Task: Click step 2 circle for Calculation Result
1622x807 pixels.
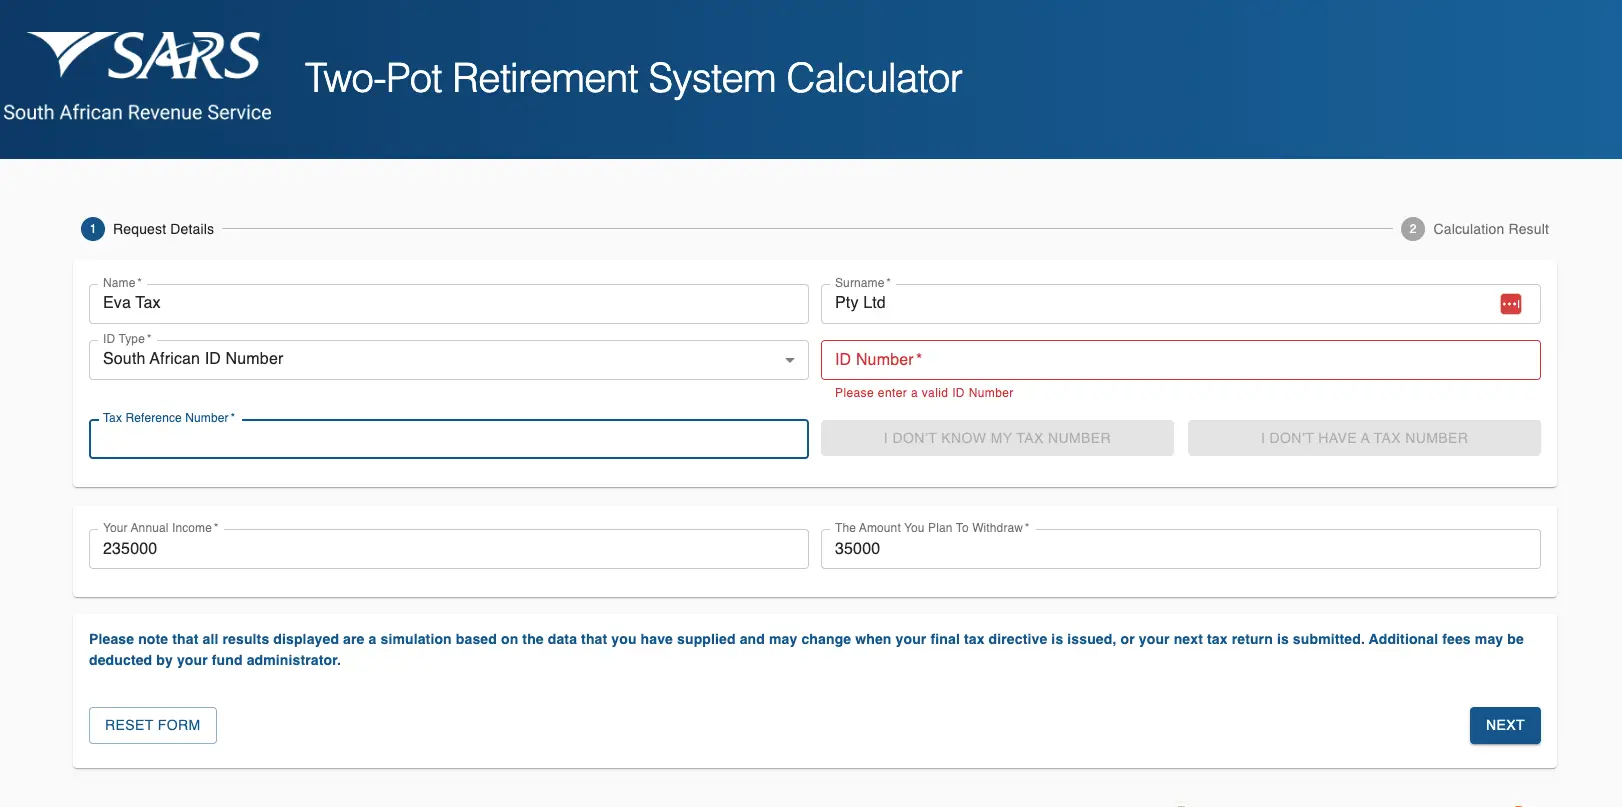Action: (1412, 229)
